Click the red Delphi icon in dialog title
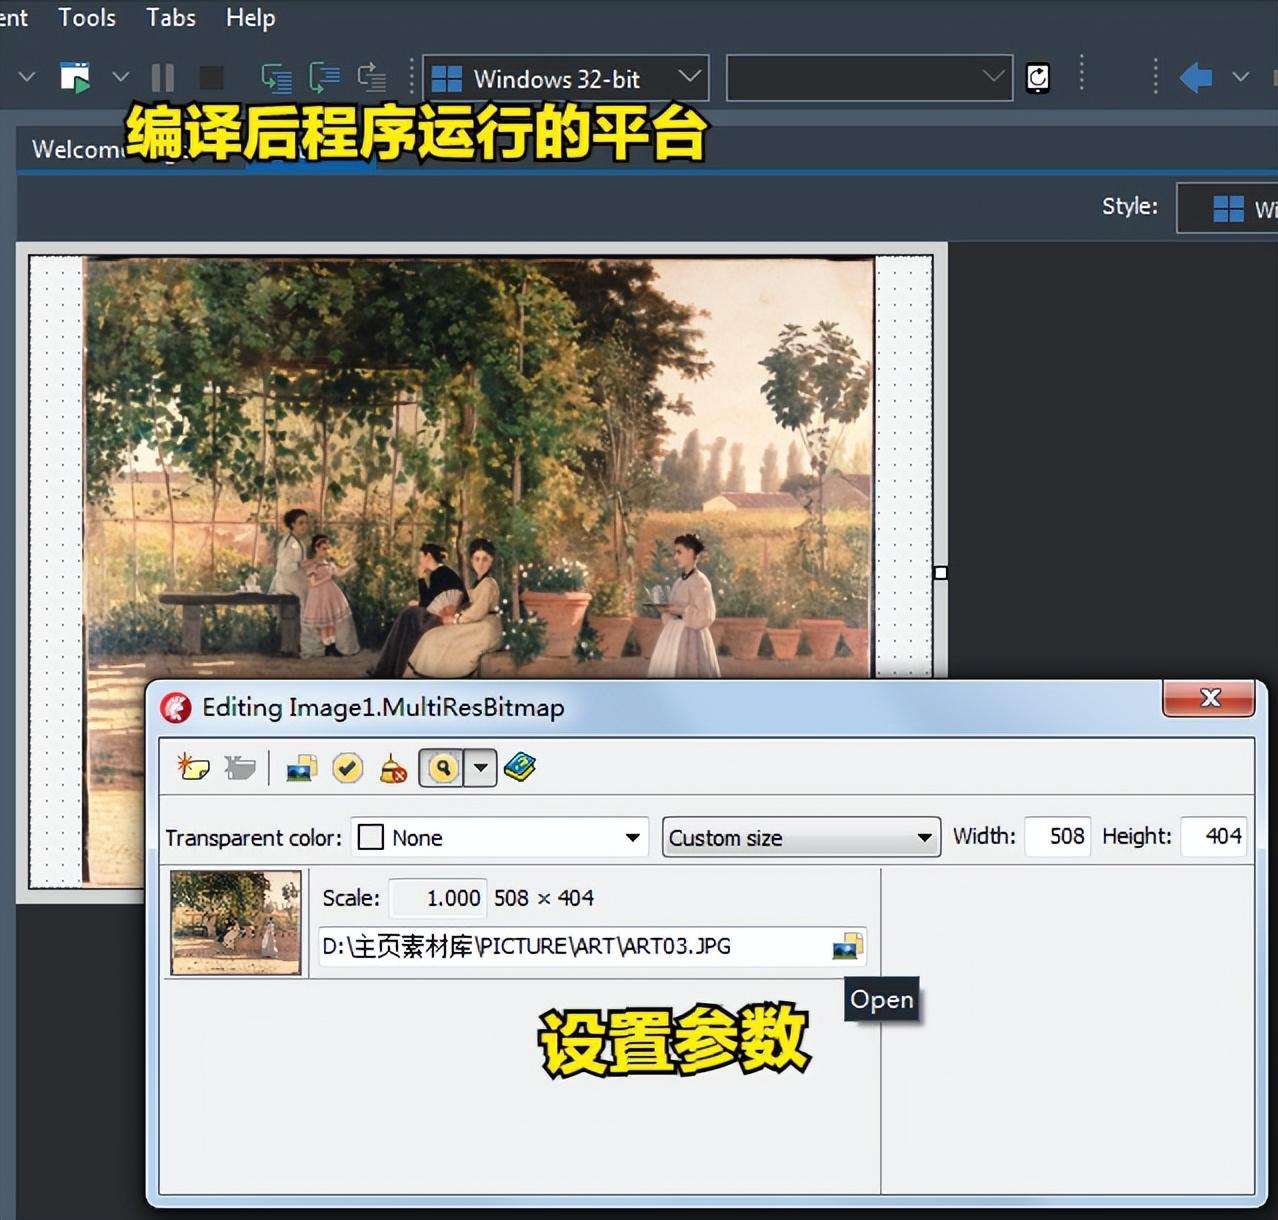The image size is (1278, 1220). click(176, 708)
